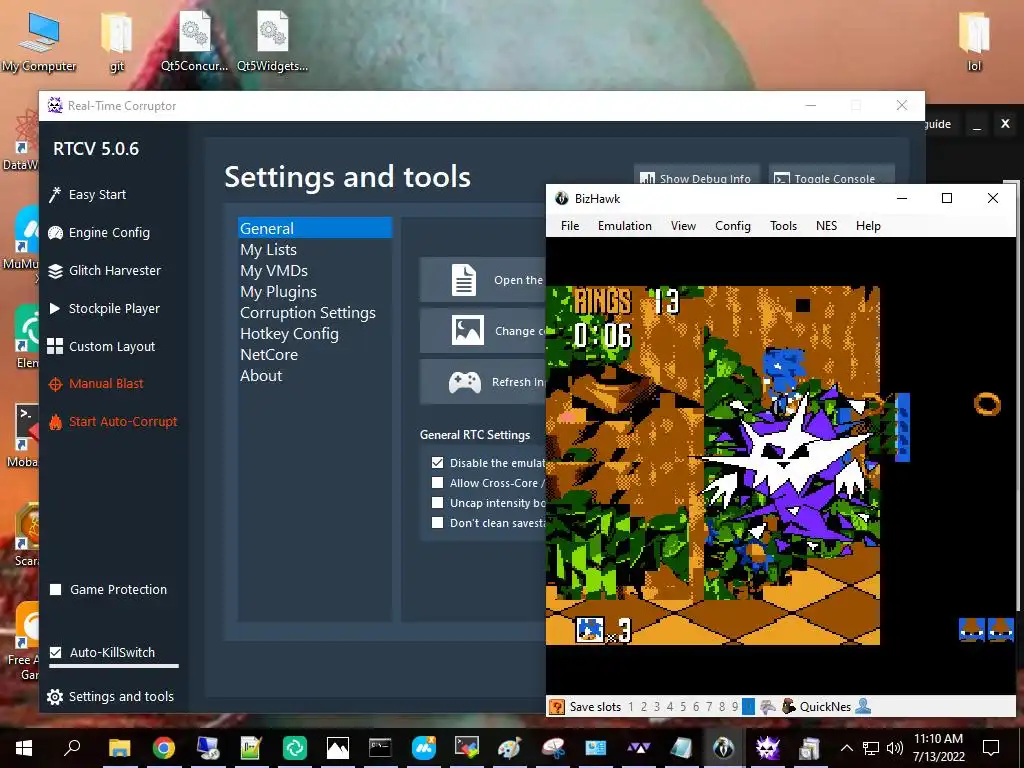Open Settings and tools gear in sidebar
The height and width of the screenshot is (768, 1024).
110,696
